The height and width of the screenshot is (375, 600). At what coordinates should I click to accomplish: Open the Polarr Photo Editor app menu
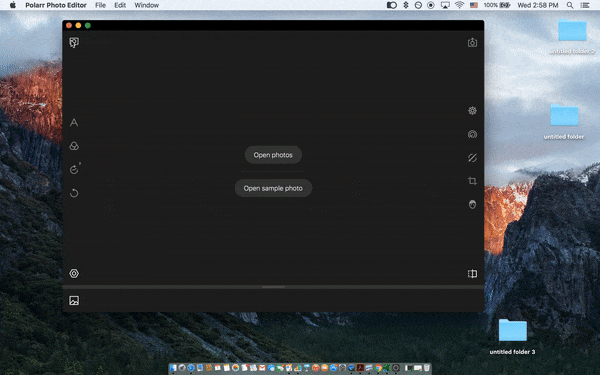tap(56, 5)
